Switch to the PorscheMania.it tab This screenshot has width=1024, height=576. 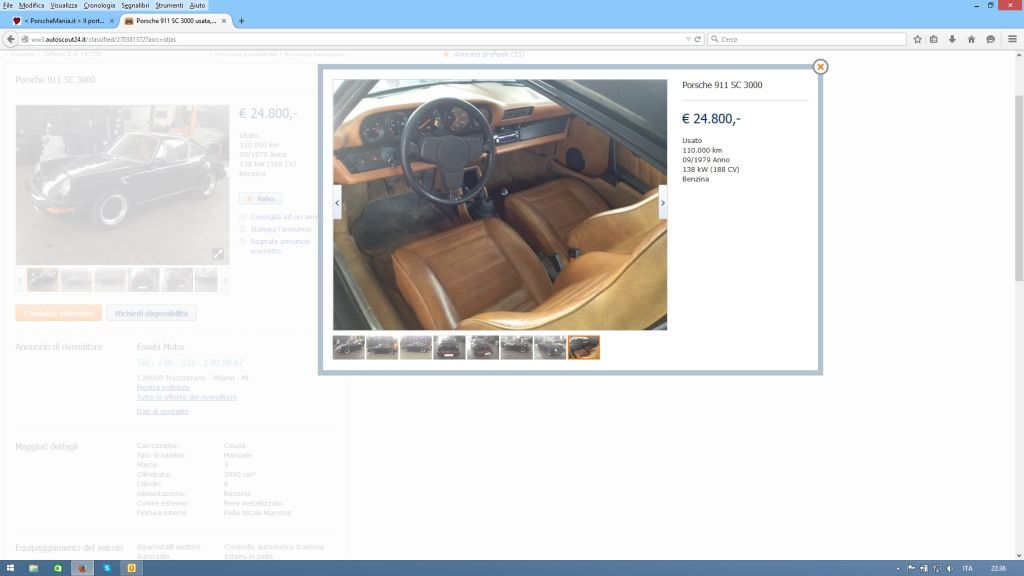point(63,21)
